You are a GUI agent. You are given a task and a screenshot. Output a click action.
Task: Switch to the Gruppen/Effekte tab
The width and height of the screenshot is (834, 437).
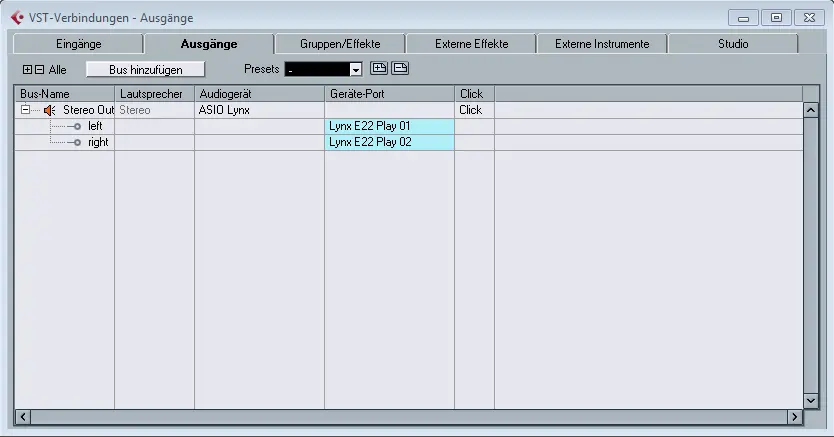(340, 44)
